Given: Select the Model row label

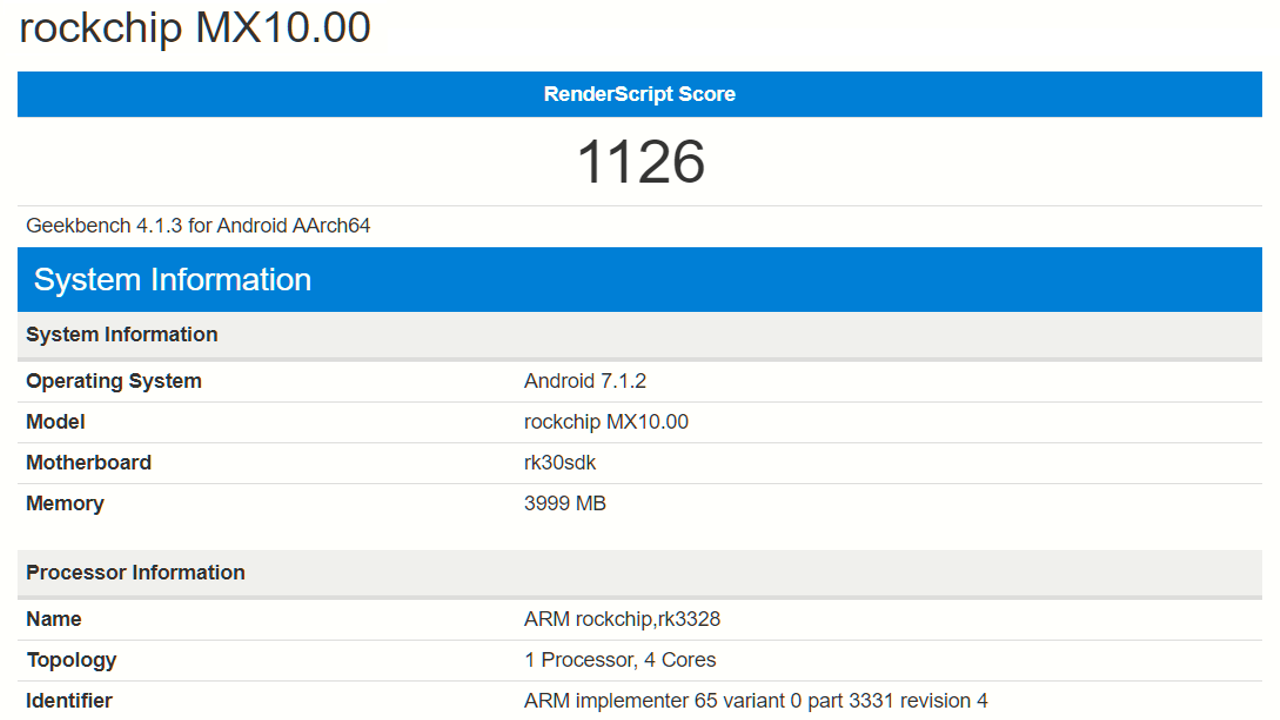Looking at the screenshot, I should 56,422.
